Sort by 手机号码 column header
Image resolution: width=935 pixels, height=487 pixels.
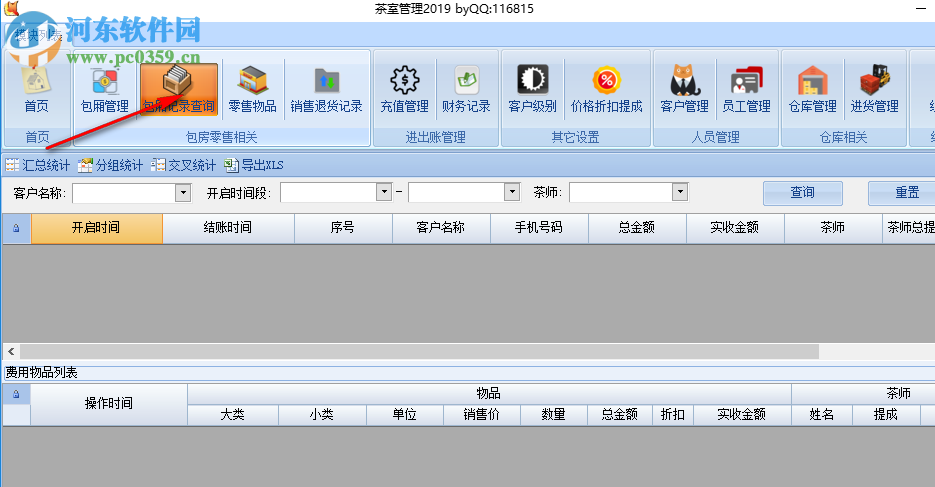click(539, 228)
